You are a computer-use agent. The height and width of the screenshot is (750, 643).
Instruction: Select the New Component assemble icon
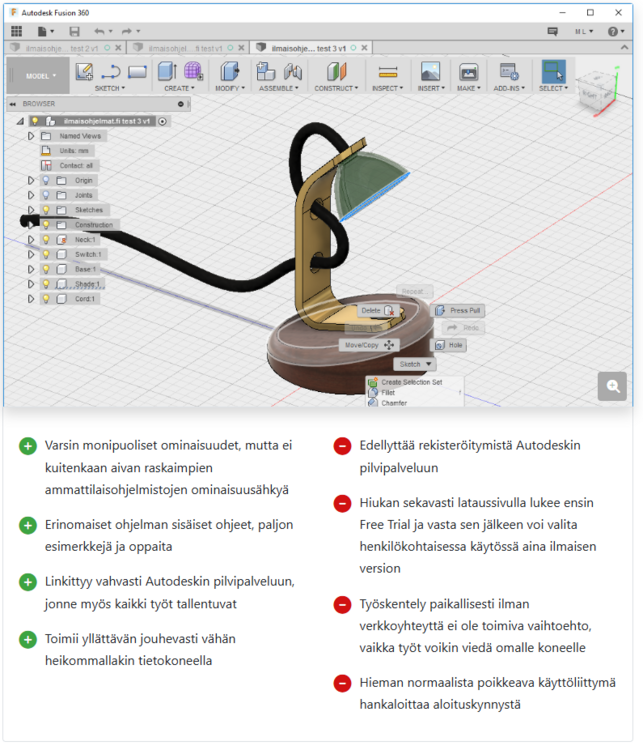point(266,71)
